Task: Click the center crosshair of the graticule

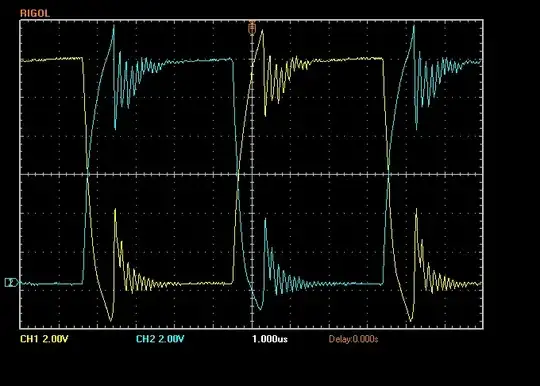Action: pyautogui.click(x=252, y=175)
